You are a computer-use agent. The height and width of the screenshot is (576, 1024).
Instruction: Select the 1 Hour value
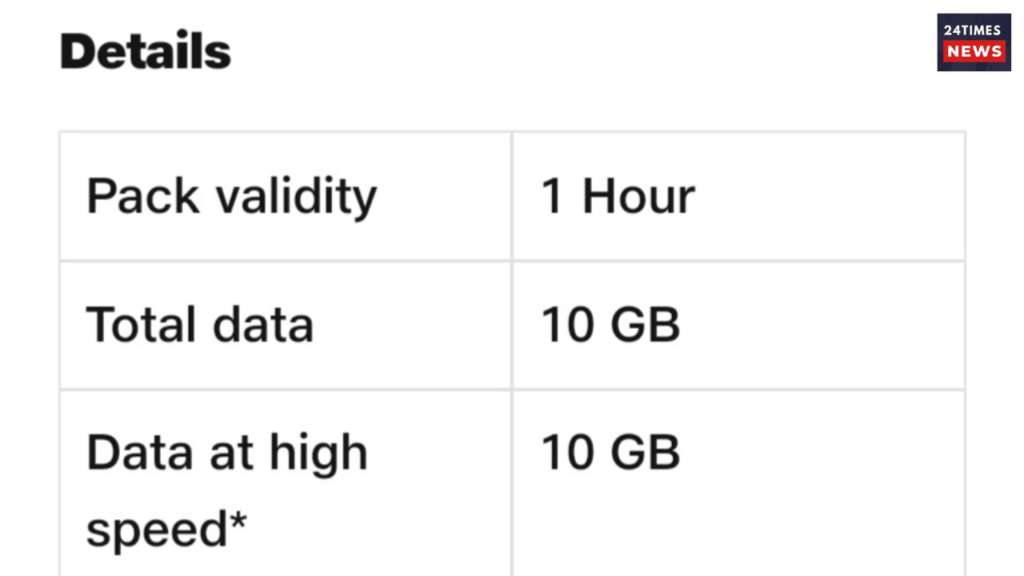(x=618, y=196)
